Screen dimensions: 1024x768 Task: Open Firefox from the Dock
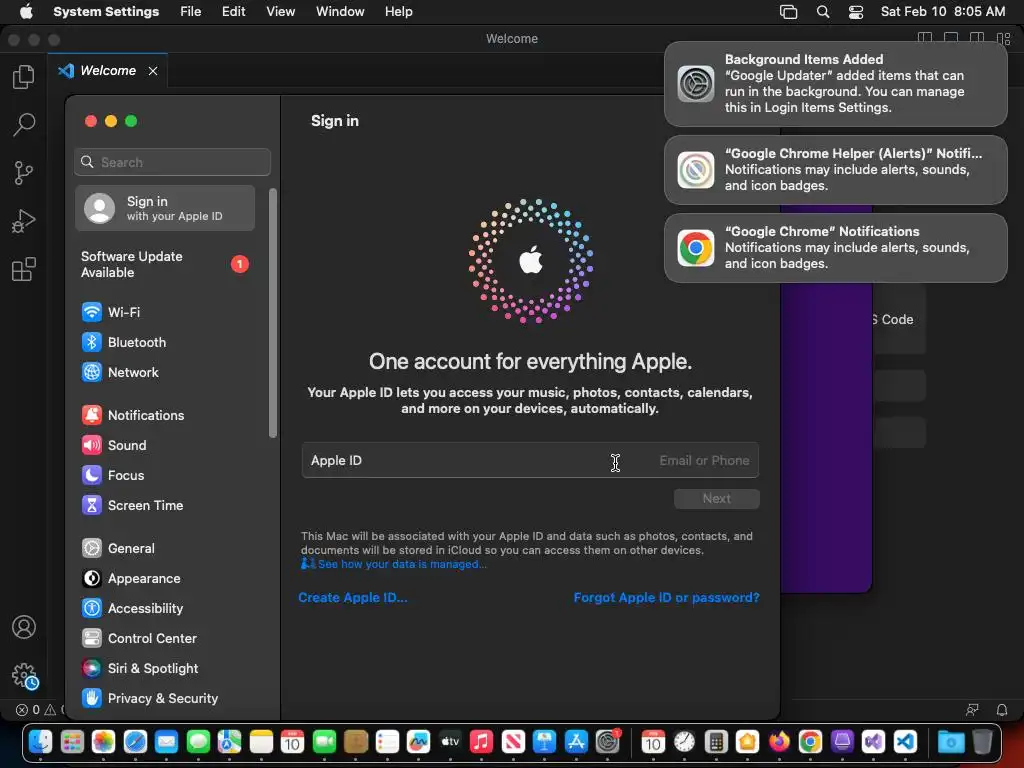[778, 742]
